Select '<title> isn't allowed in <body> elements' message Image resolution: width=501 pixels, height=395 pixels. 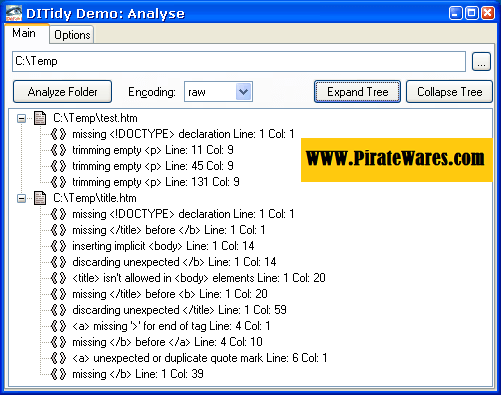coord(199,278)
